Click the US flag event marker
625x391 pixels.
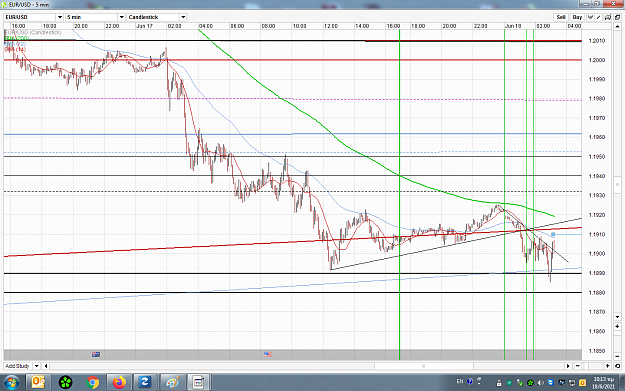click(267, 354)
